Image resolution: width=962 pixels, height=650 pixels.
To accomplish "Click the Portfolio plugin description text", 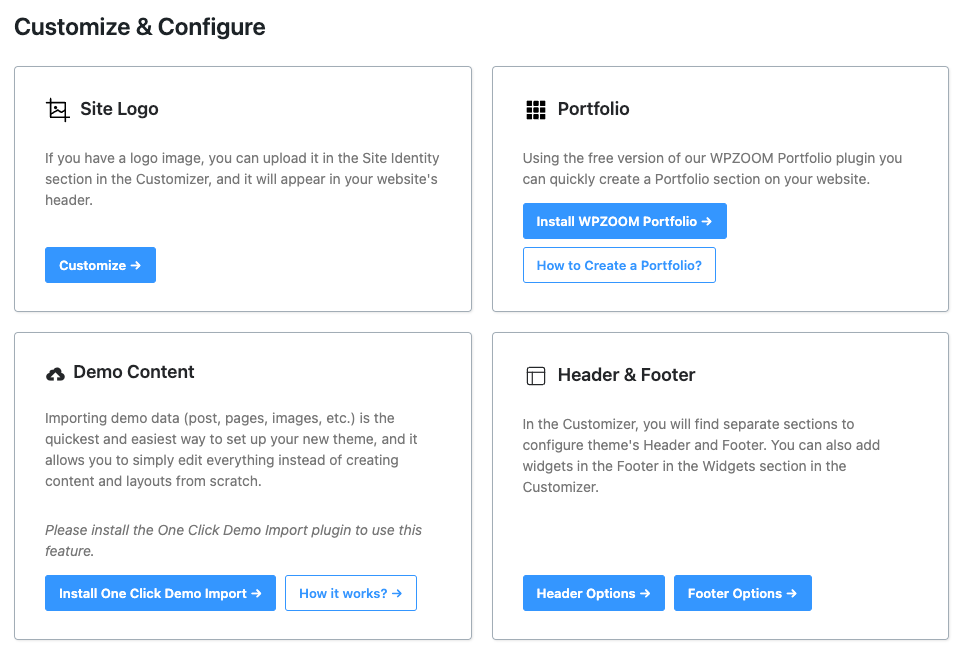I will click(x=712, y=169).
